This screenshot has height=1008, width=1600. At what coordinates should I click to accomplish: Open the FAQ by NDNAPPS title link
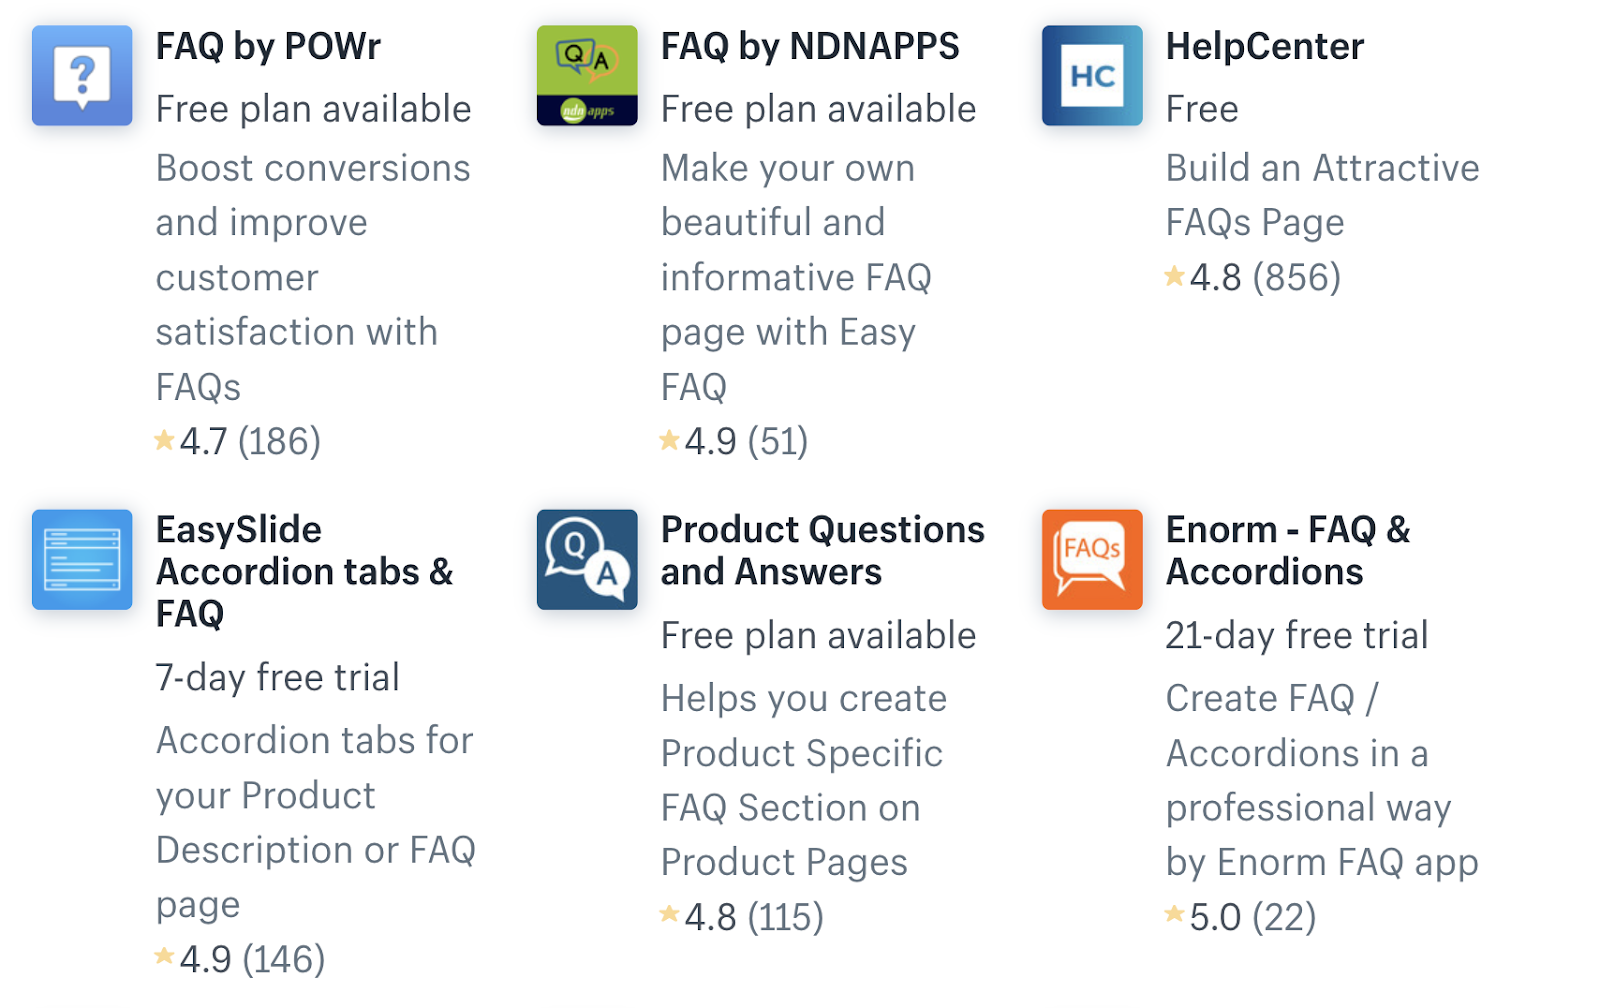click(810, 46)
